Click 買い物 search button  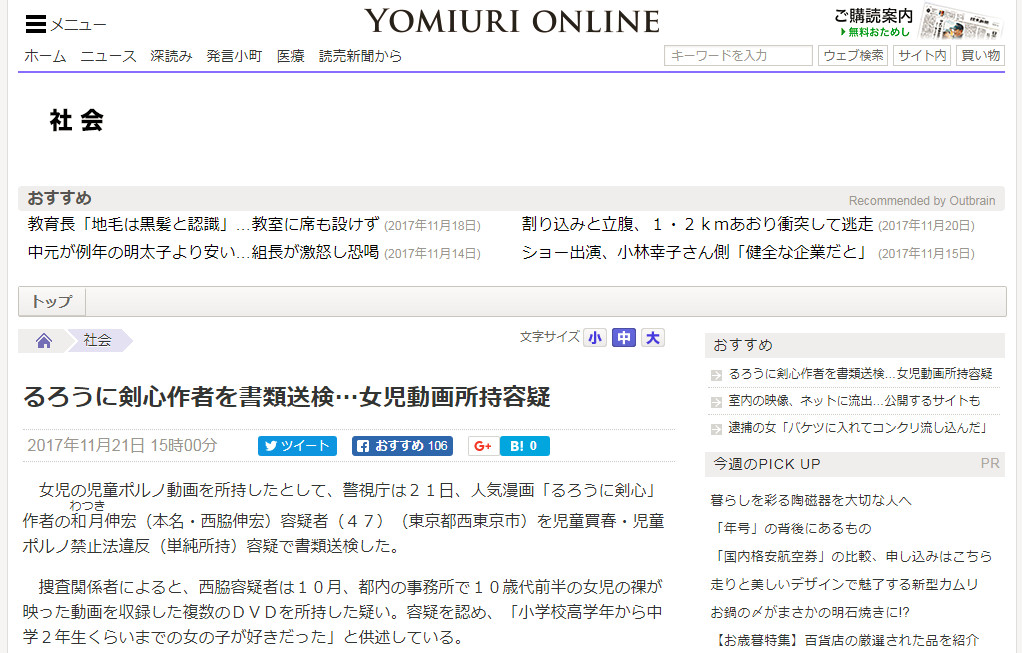point(980,55)
